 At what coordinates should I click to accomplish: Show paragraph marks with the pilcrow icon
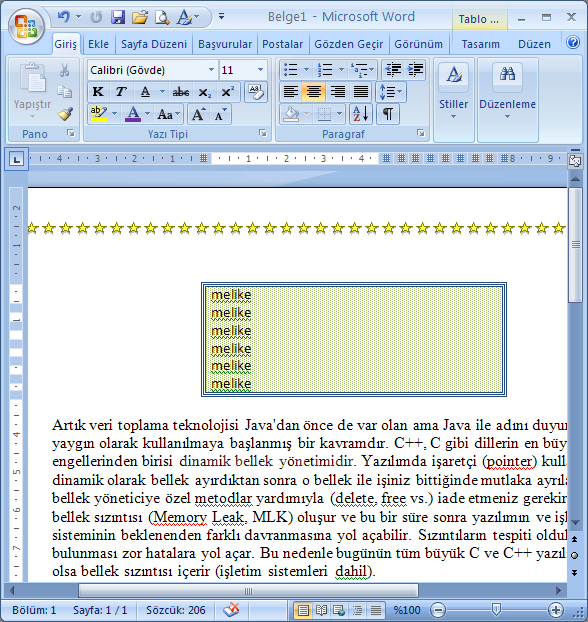(388, 114)
